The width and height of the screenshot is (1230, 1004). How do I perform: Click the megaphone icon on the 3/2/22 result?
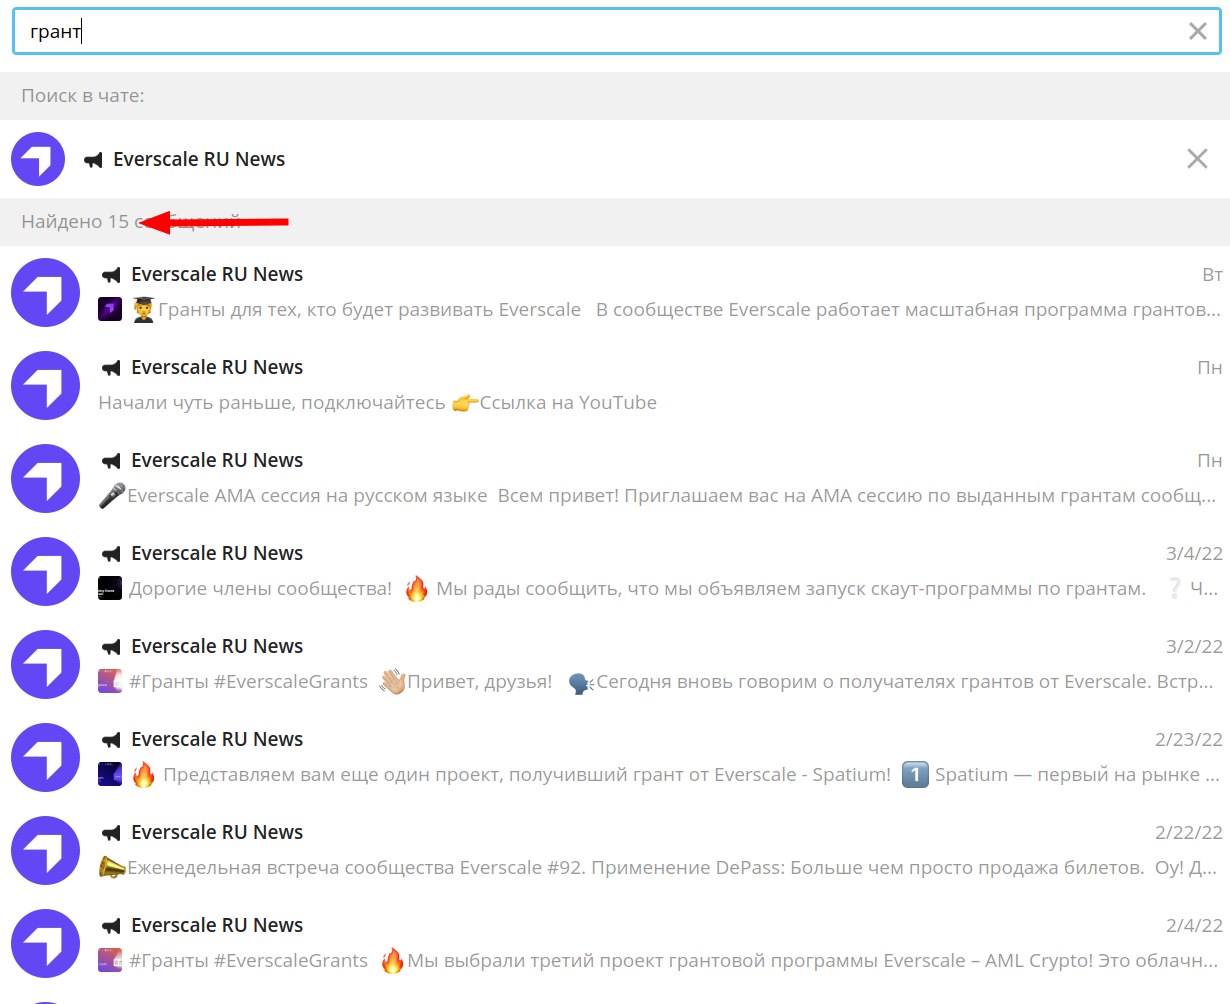point(111,647)
